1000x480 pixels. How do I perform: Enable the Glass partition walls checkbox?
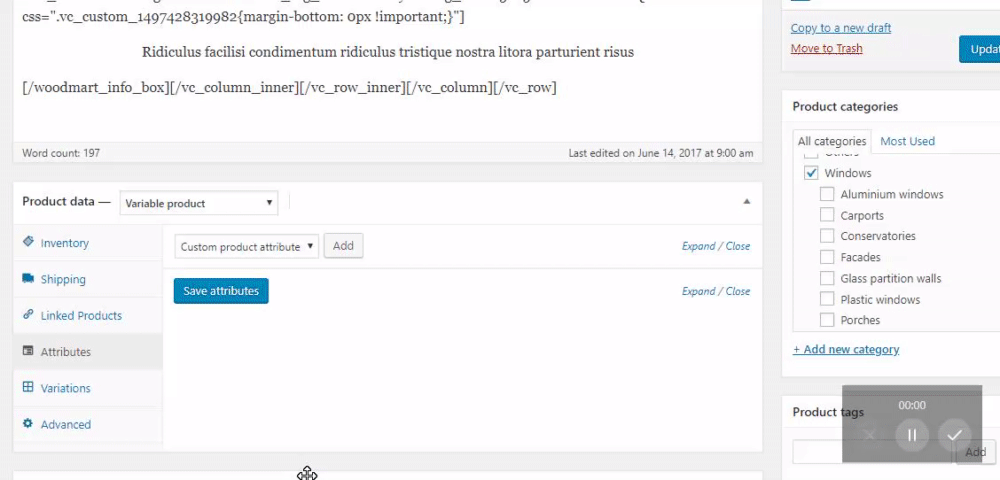coord(827,278)
